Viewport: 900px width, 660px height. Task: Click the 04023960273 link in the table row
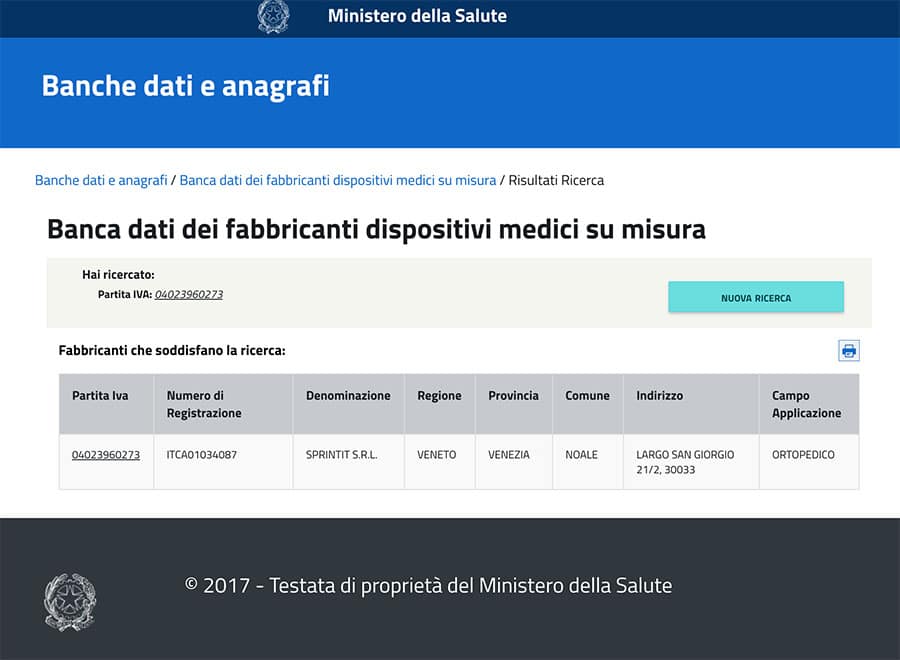pyautogui.click(x=106, y=455)
